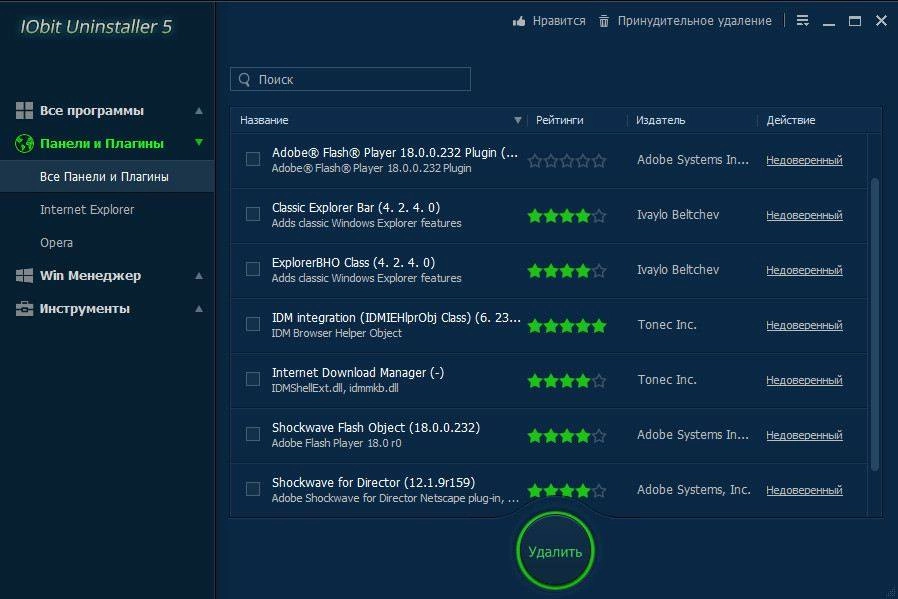Collapse Панели и Плагины section arrow
Screen dimensions: 898x599
[x=199, y=143]
